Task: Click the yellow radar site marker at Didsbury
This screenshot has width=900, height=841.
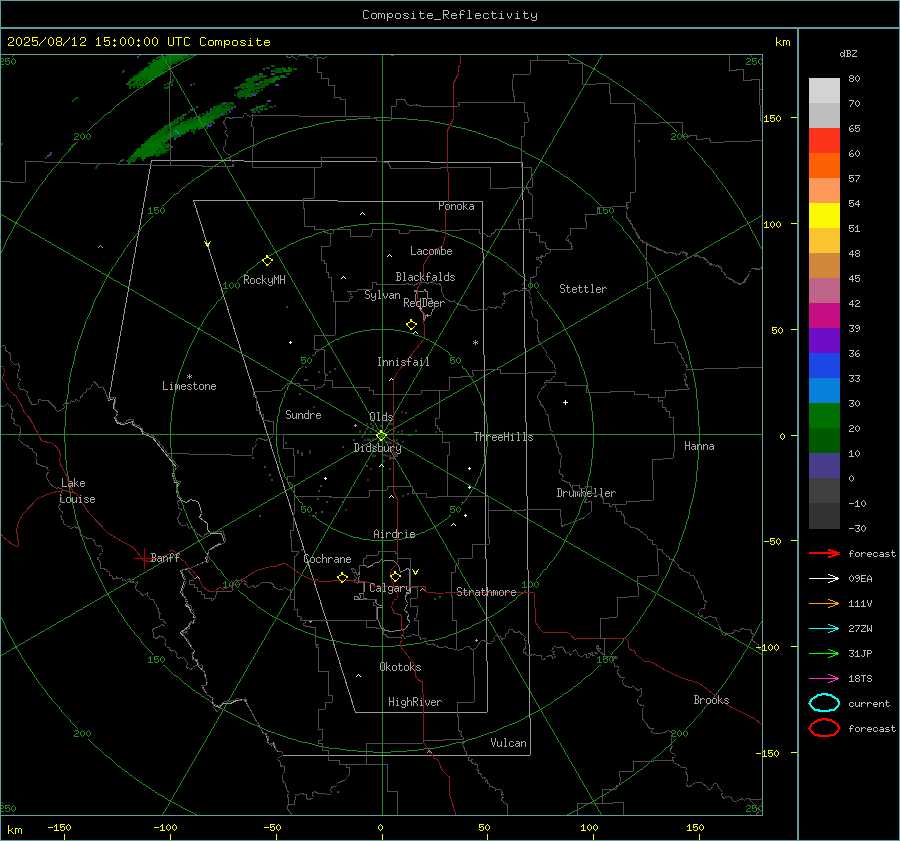Action: coord(382,436)
